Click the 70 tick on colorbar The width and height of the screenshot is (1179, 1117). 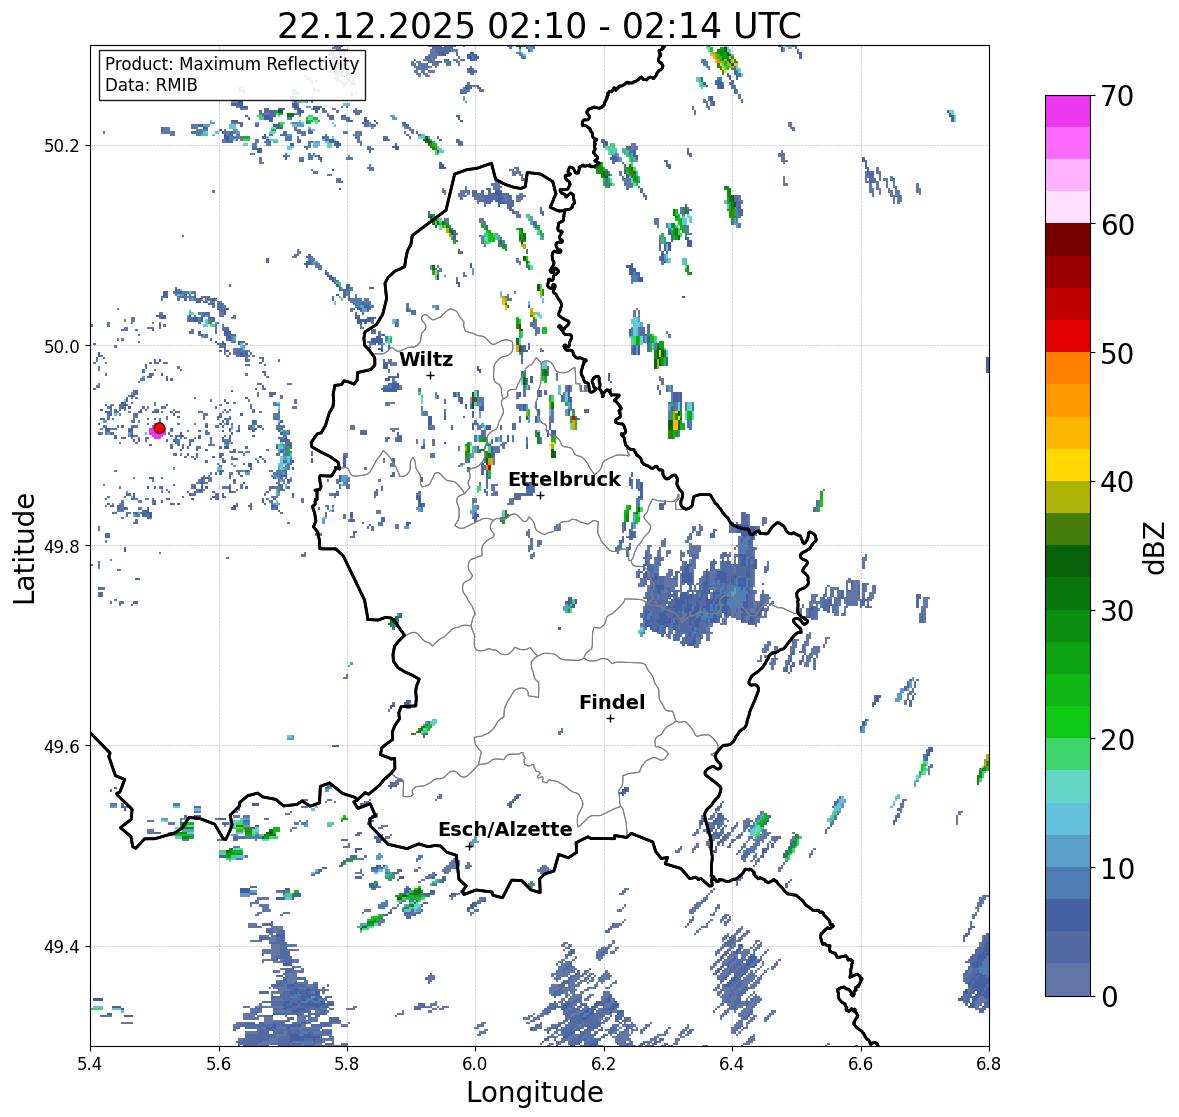[x=1117, y=96]
